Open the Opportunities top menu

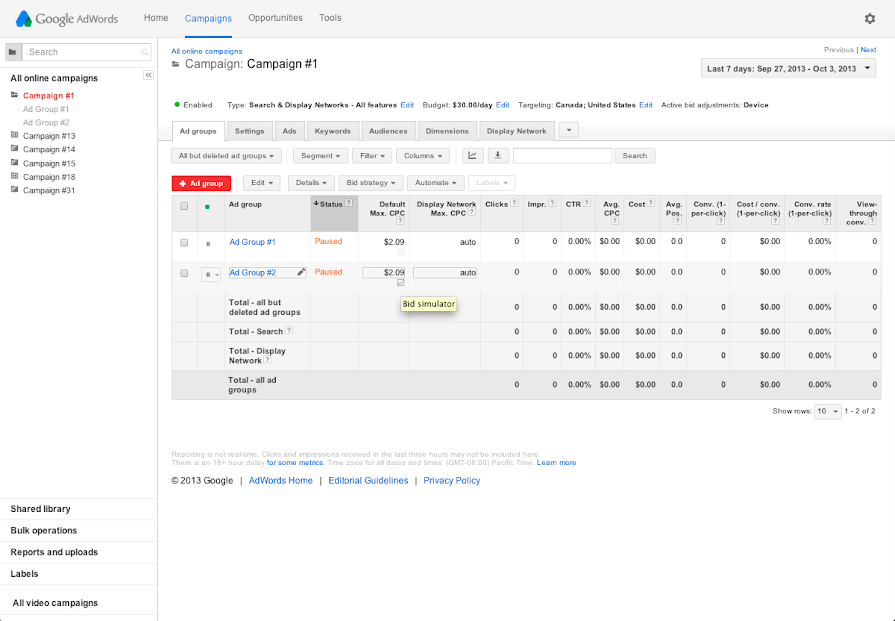click(275, 18)
